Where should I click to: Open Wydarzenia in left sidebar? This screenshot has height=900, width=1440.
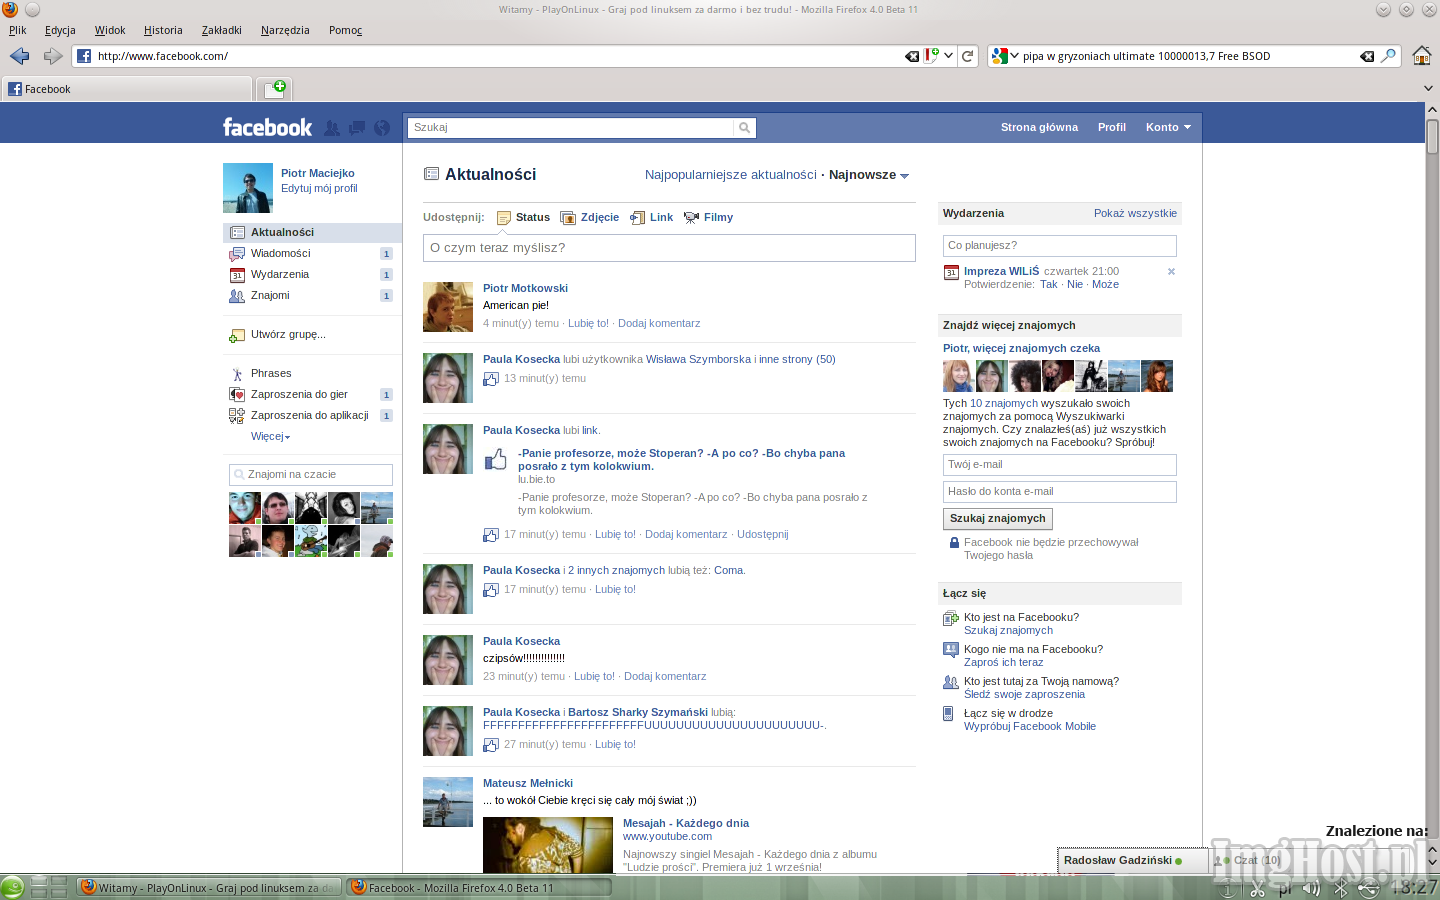[x=312, y=275]
